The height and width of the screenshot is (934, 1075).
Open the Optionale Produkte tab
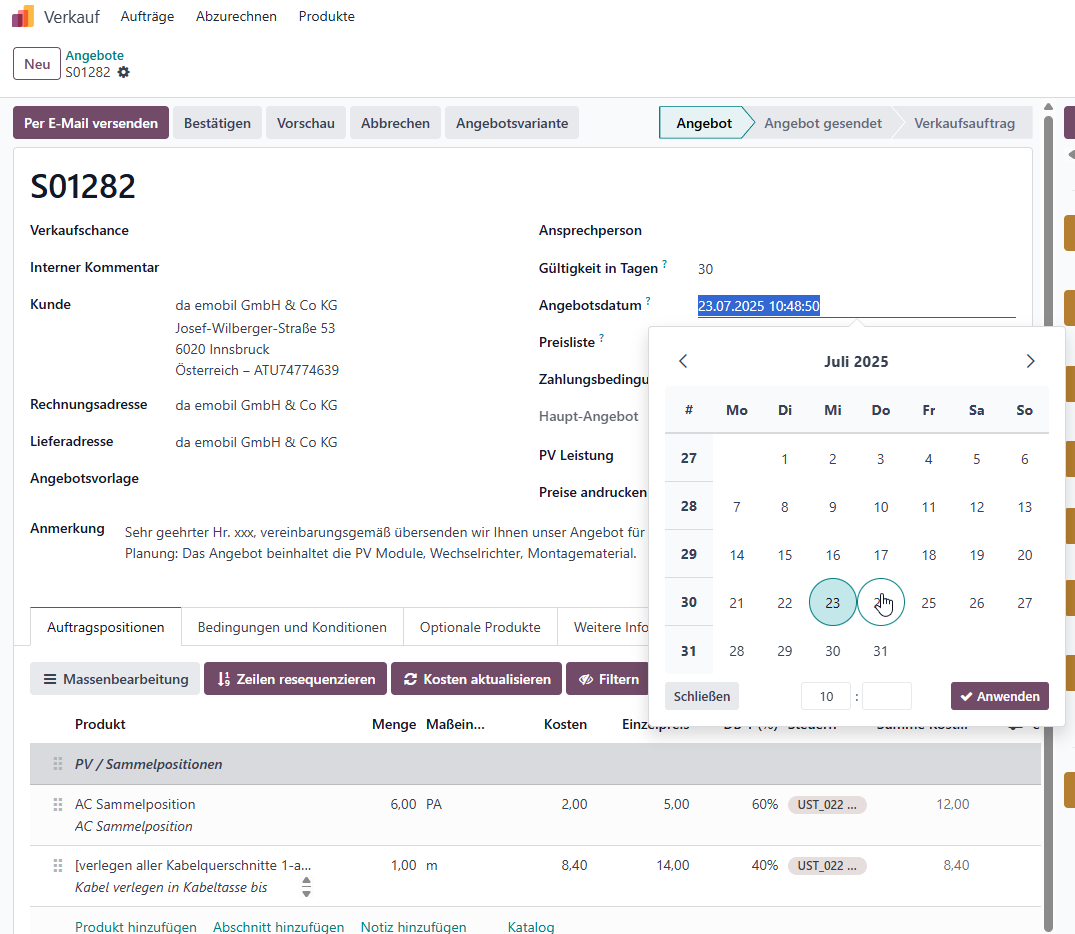480,627
